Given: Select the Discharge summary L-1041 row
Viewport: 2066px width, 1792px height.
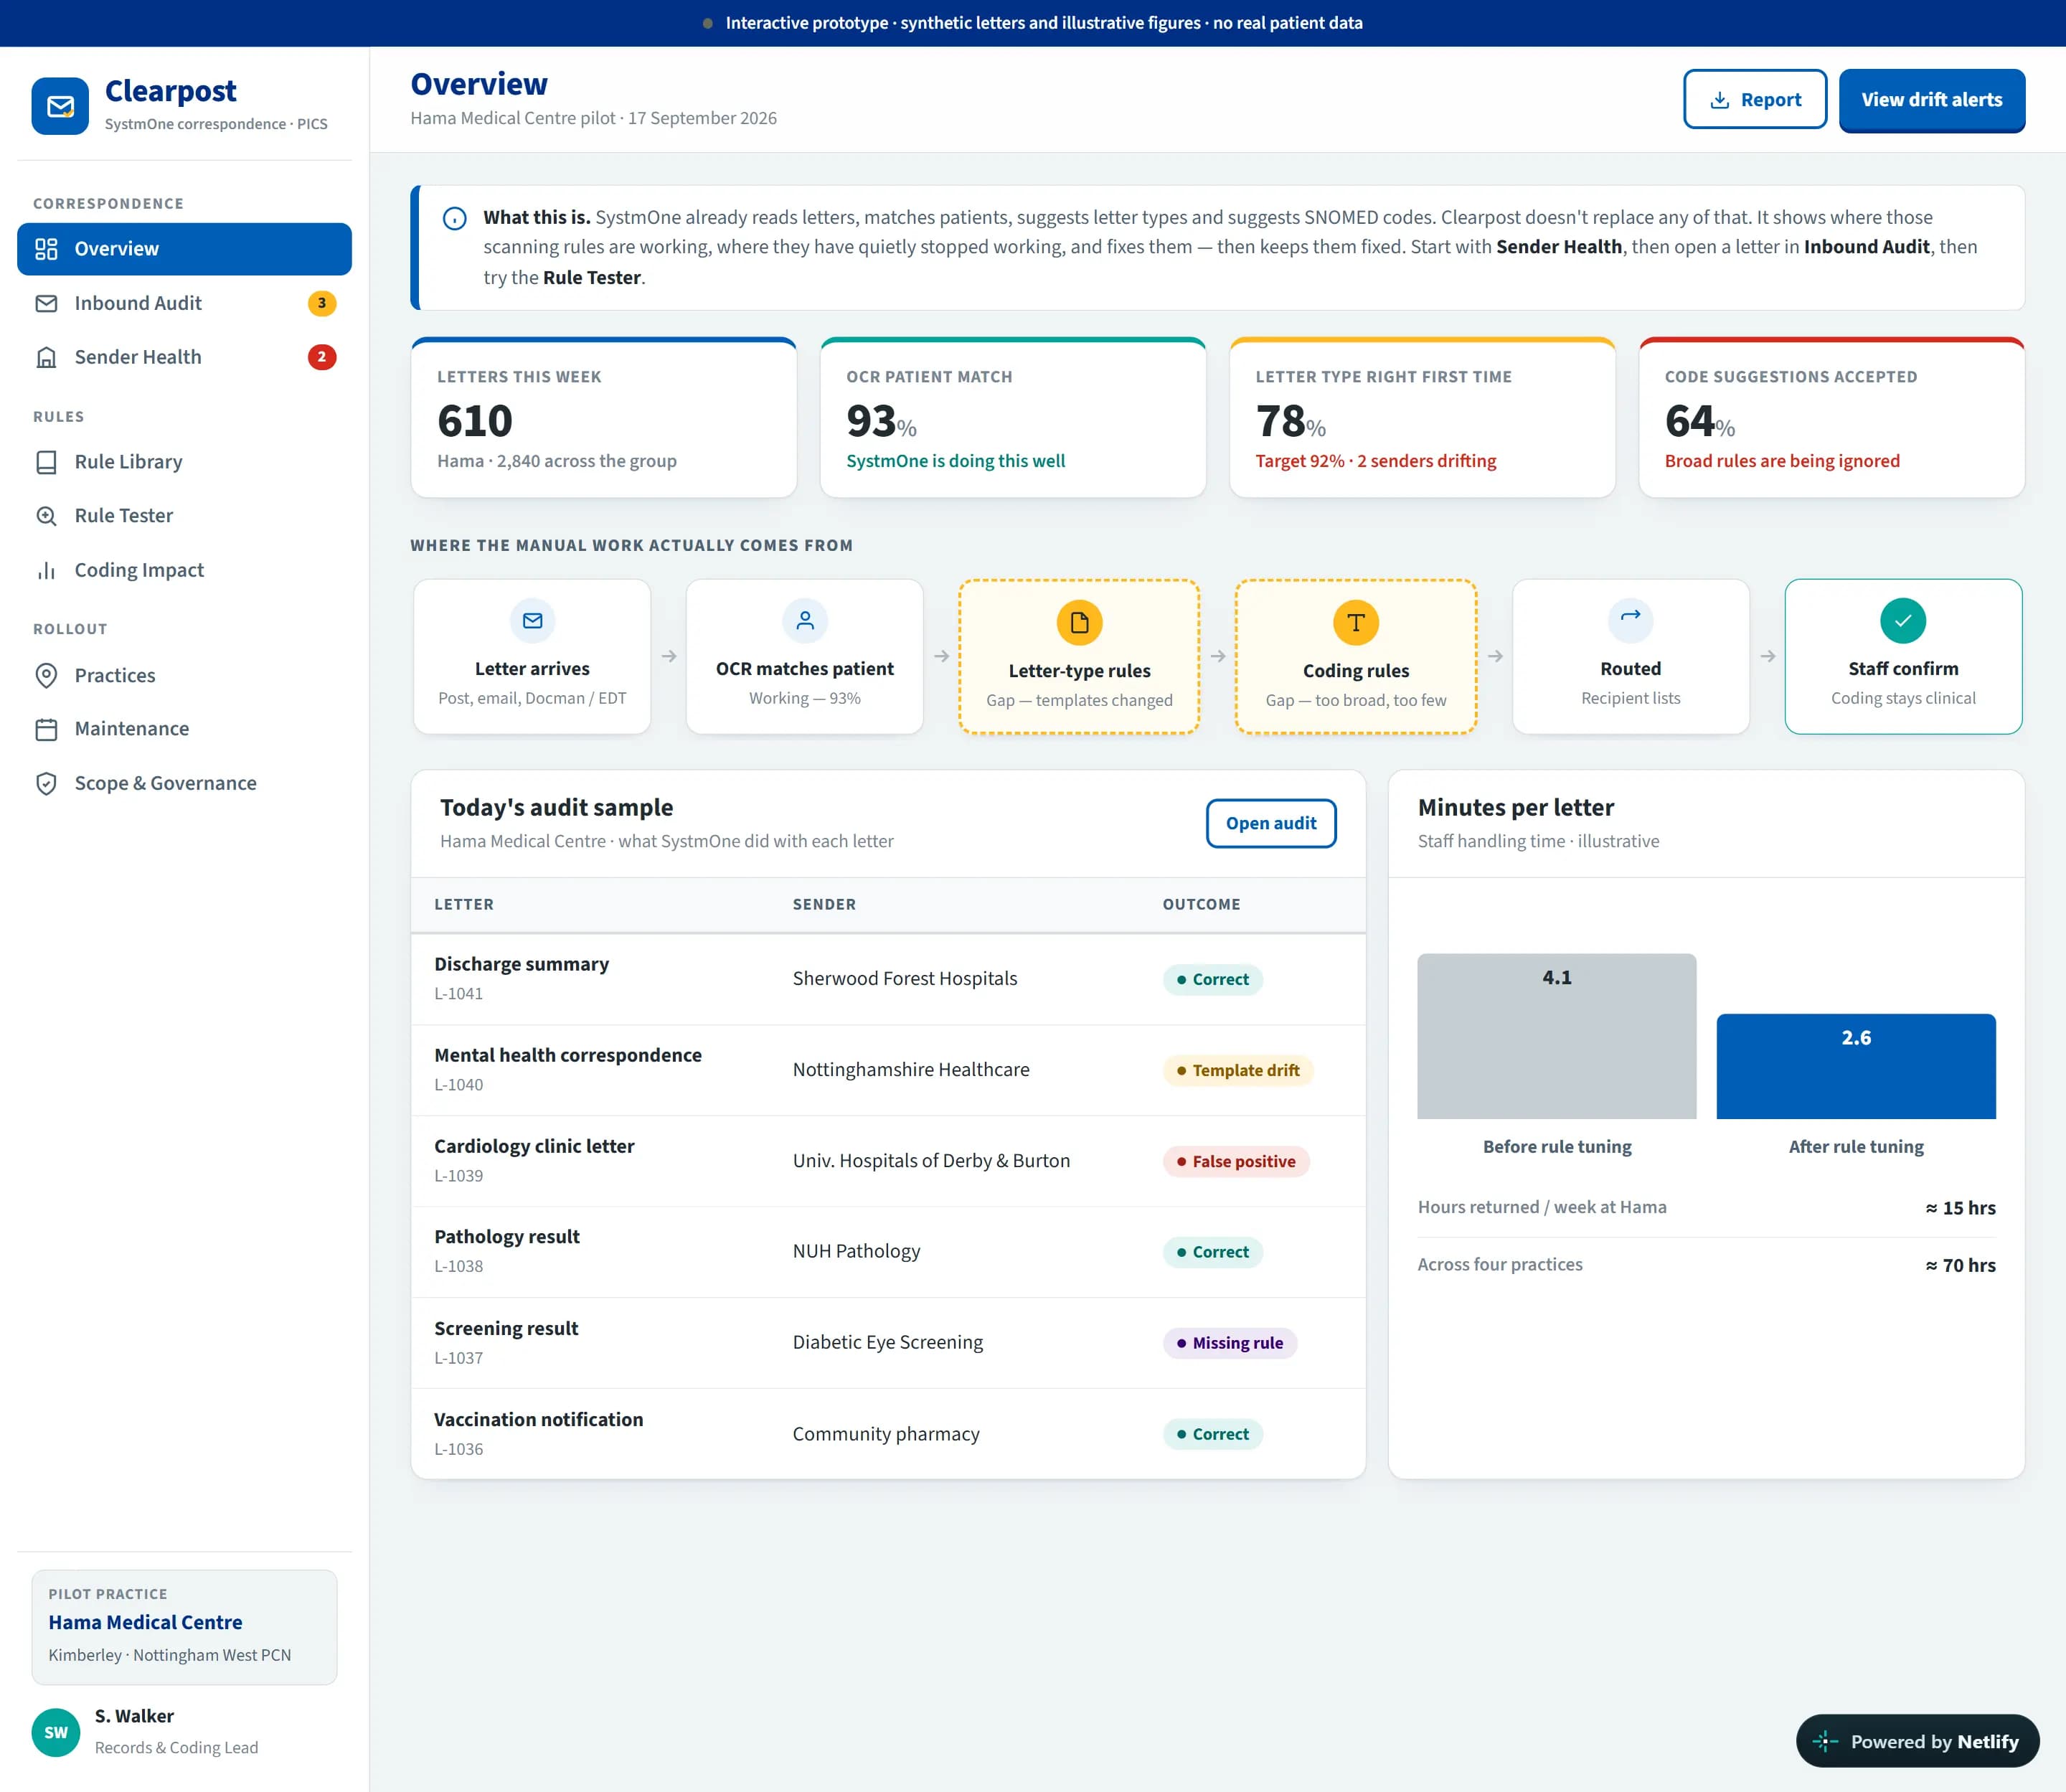Looking at the screenshot, I should (888, 979).
